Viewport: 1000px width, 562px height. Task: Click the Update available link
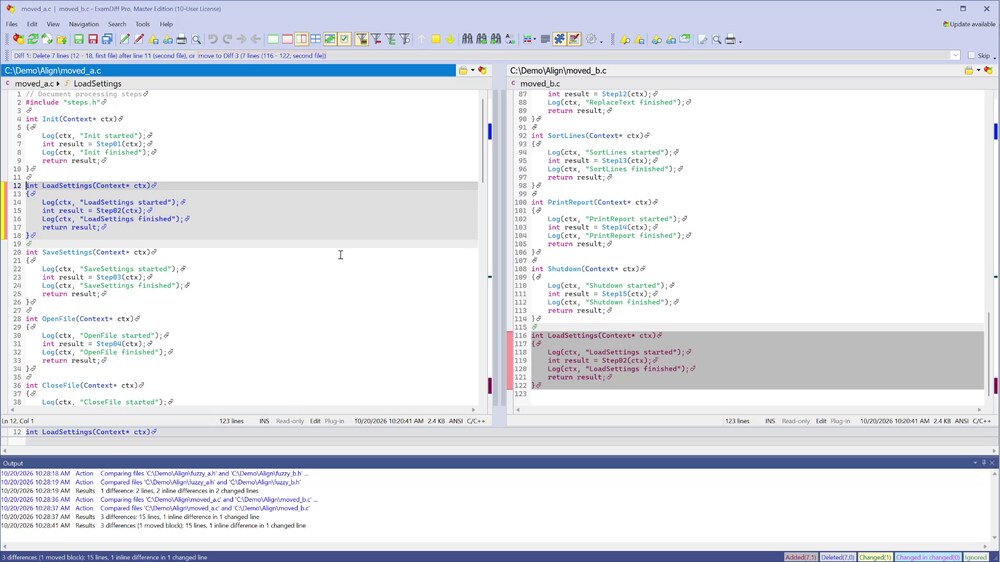[969, 24]
